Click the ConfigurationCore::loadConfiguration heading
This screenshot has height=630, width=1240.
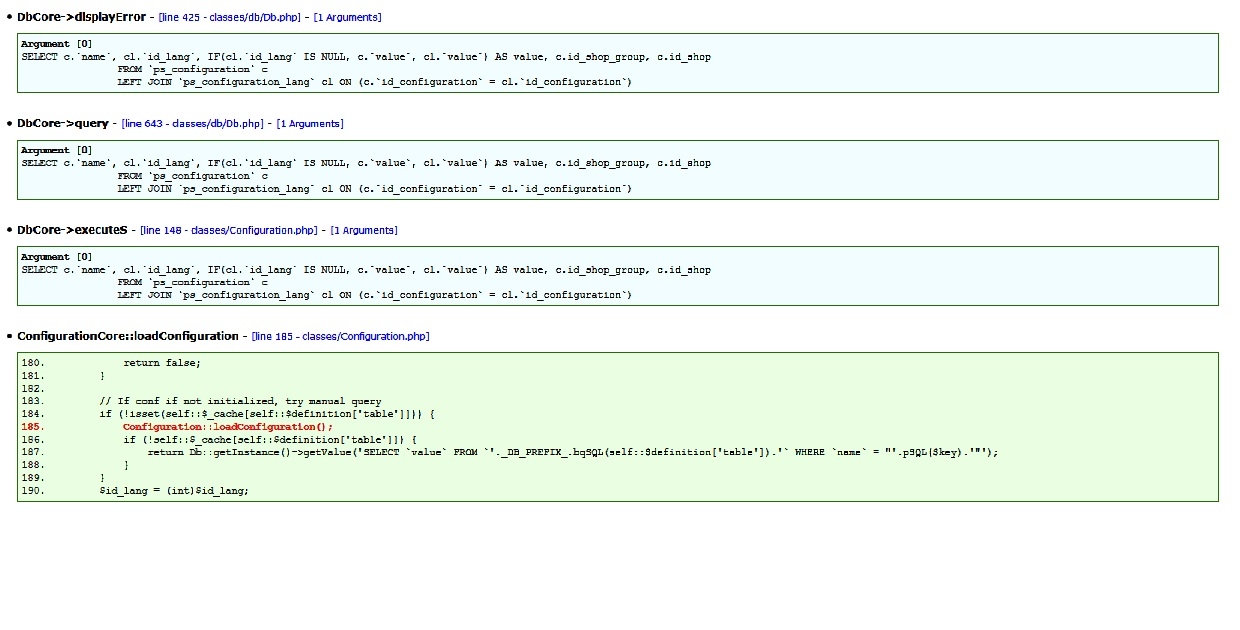(x=128, y=336)
